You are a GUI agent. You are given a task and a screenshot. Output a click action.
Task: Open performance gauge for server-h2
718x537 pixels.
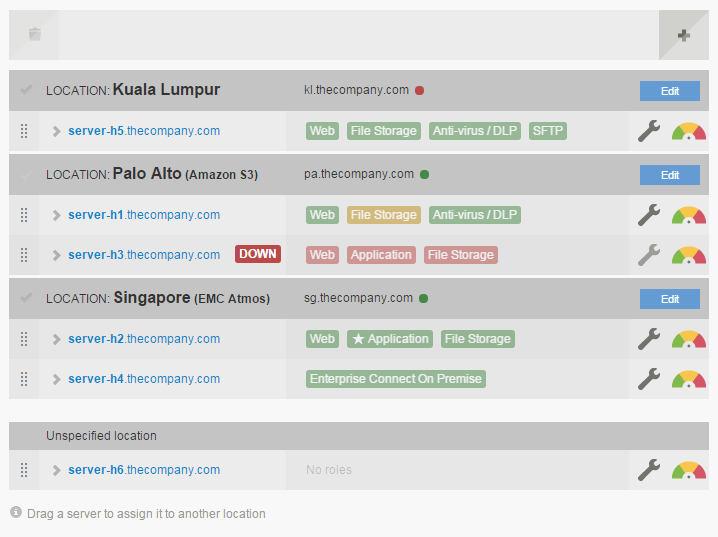688,339
